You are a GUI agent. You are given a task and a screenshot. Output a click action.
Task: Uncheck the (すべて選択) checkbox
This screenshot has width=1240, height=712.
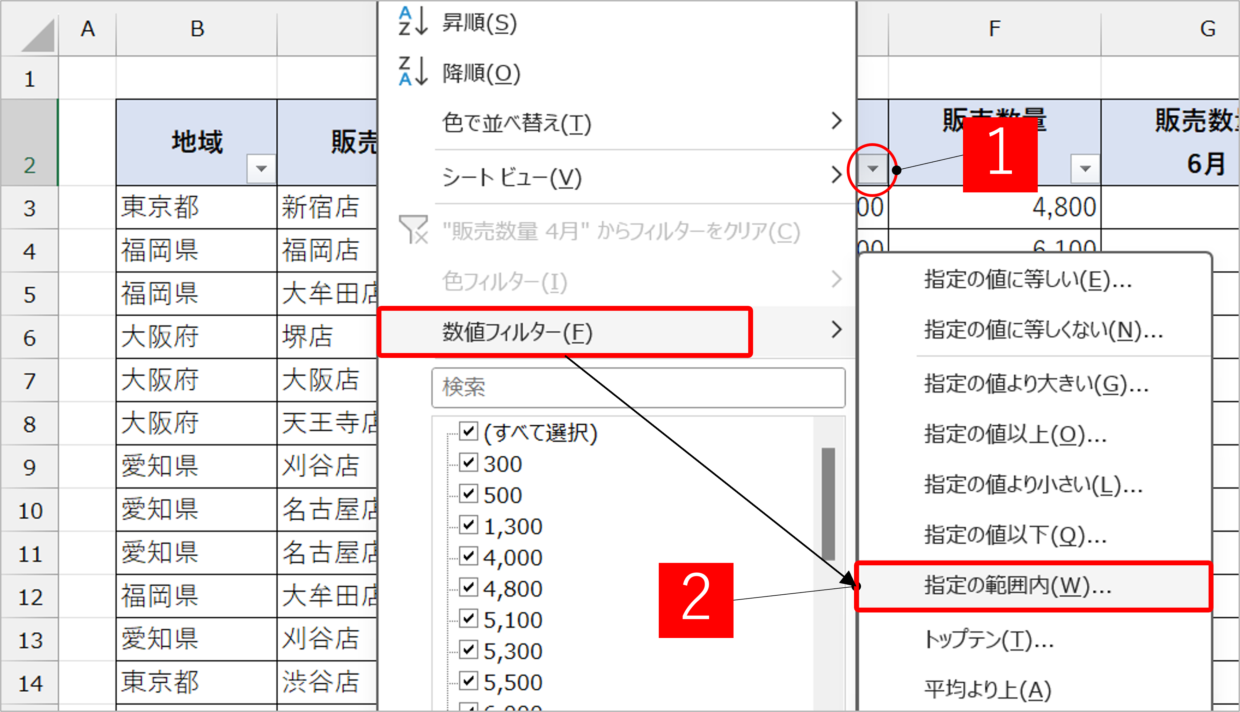click(468, 433)
